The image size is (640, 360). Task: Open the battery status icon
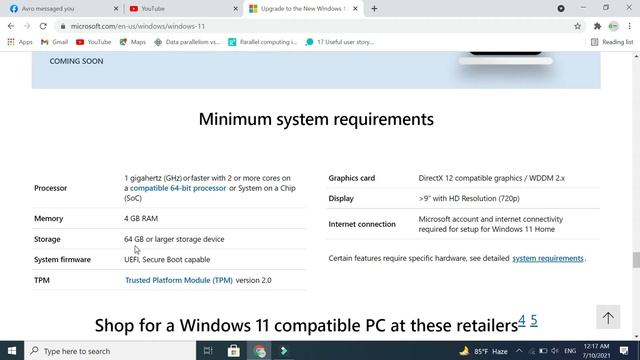(x=543, y=351)
